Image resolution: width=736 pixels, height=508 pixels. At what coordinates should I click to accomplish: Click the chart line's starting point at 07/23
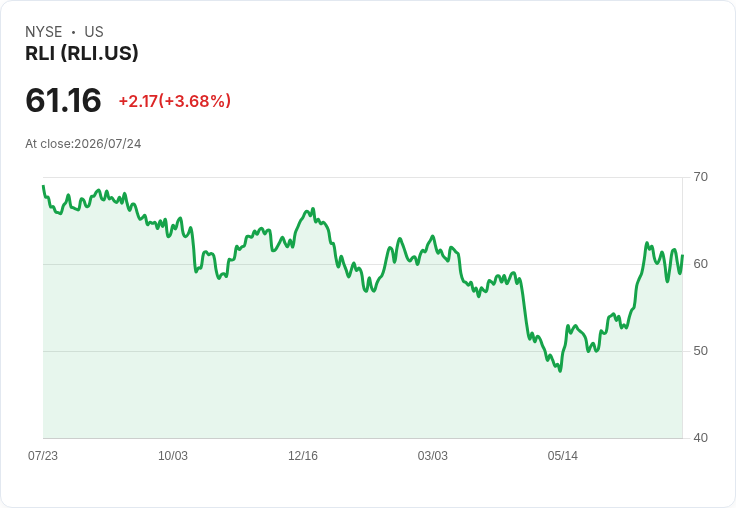pyautogui.click(x=43, y=186)
